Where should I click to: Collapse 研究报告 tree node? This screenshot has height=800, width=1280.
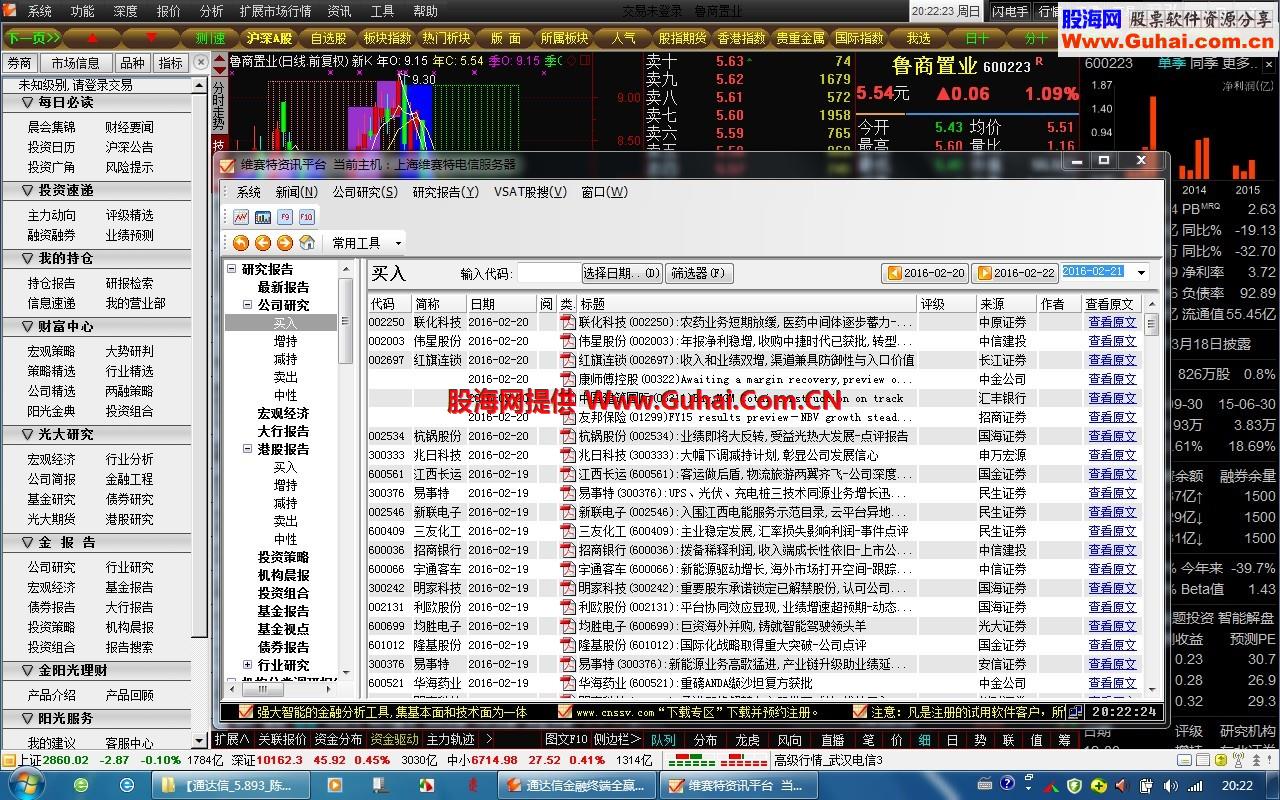[x=231, y=269]
